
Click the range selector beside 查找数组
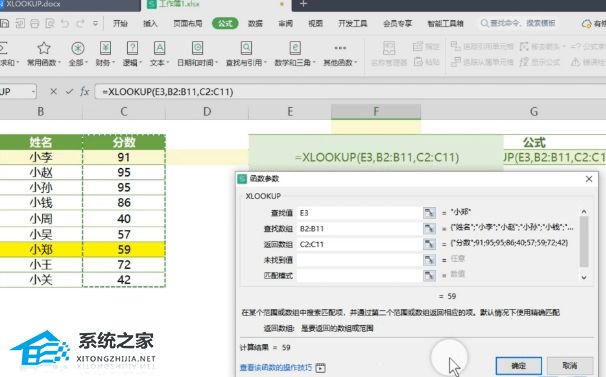point(429,229)
